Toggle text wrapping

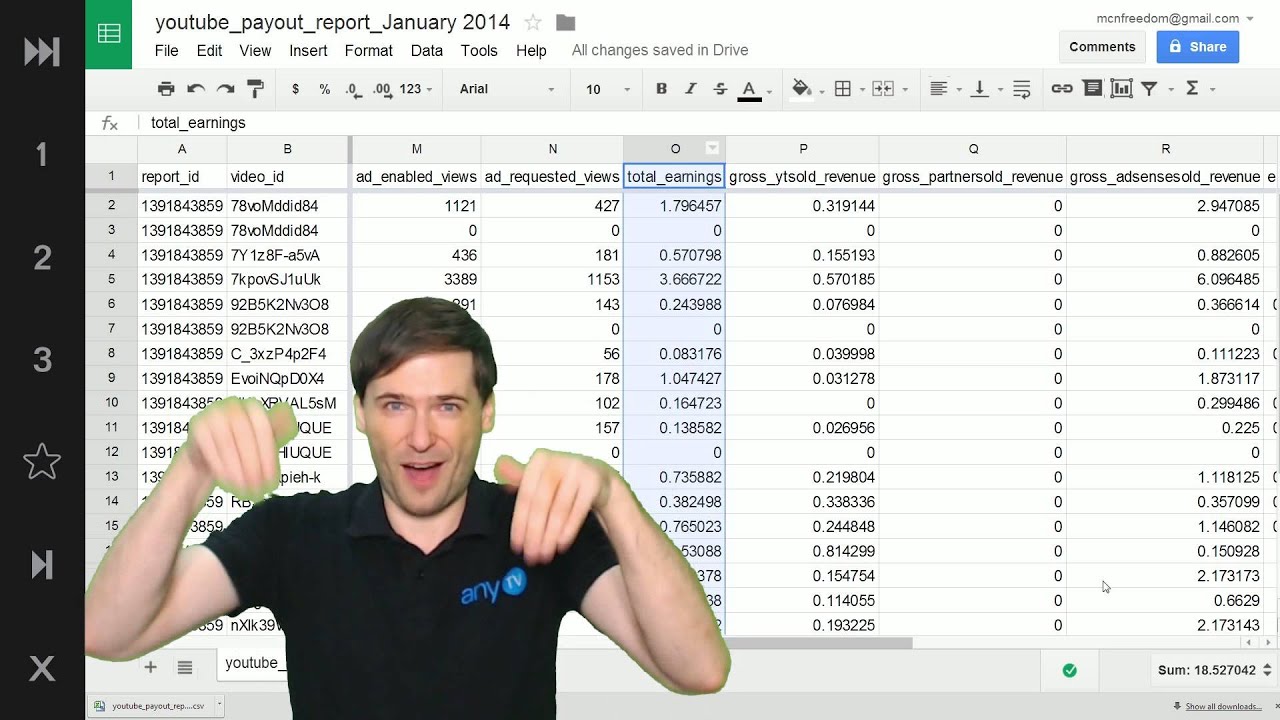[x=1021, y=89]
